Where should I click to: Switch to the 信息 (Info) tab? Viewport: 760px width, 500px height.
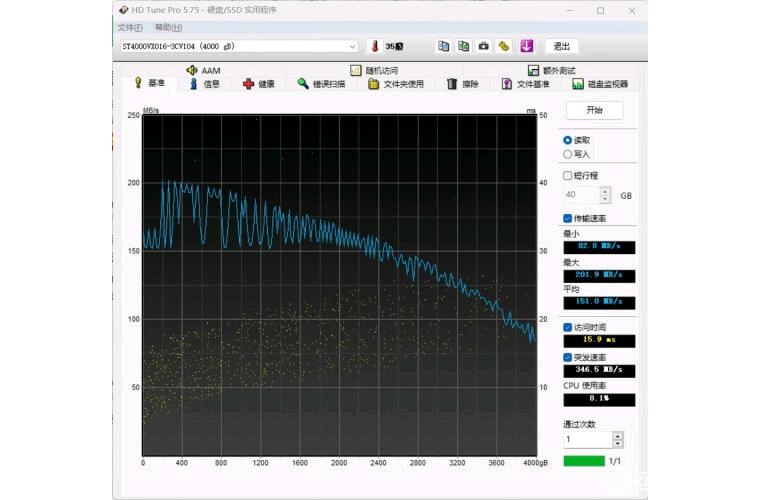tap(204, 84)
